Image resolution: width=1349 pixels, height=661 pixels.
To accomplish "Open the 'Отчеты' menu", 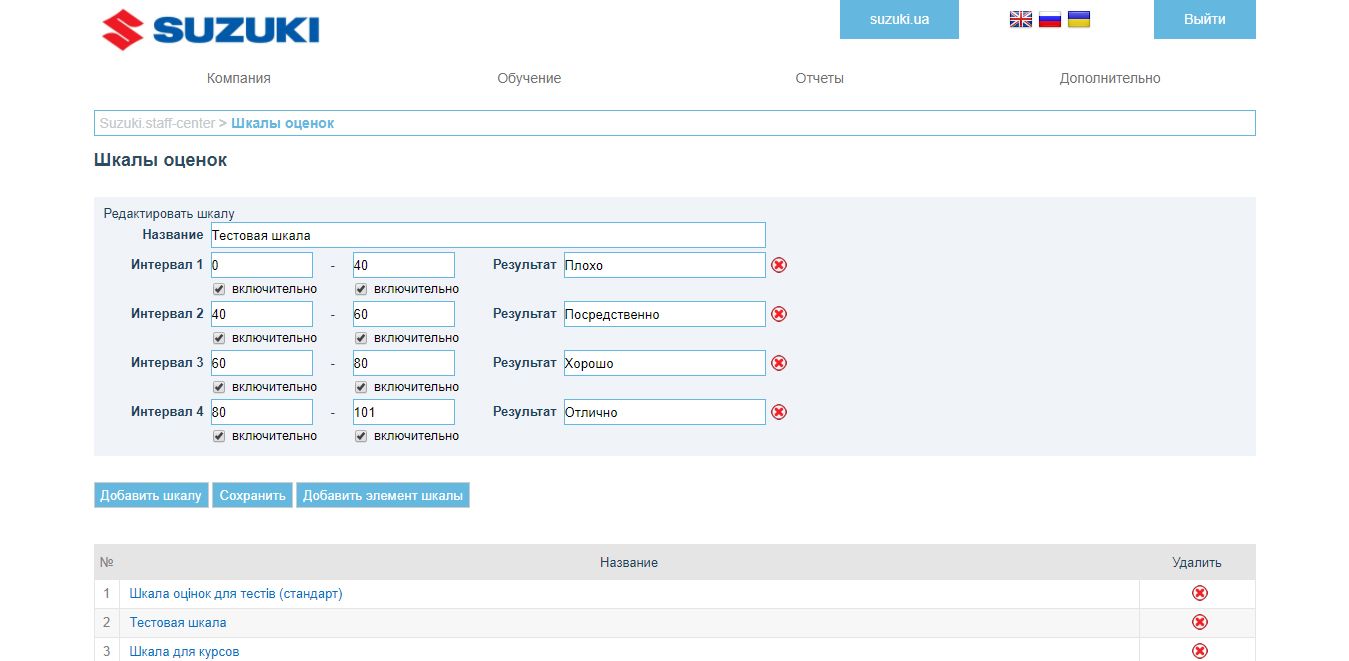I will click(819, 78).
